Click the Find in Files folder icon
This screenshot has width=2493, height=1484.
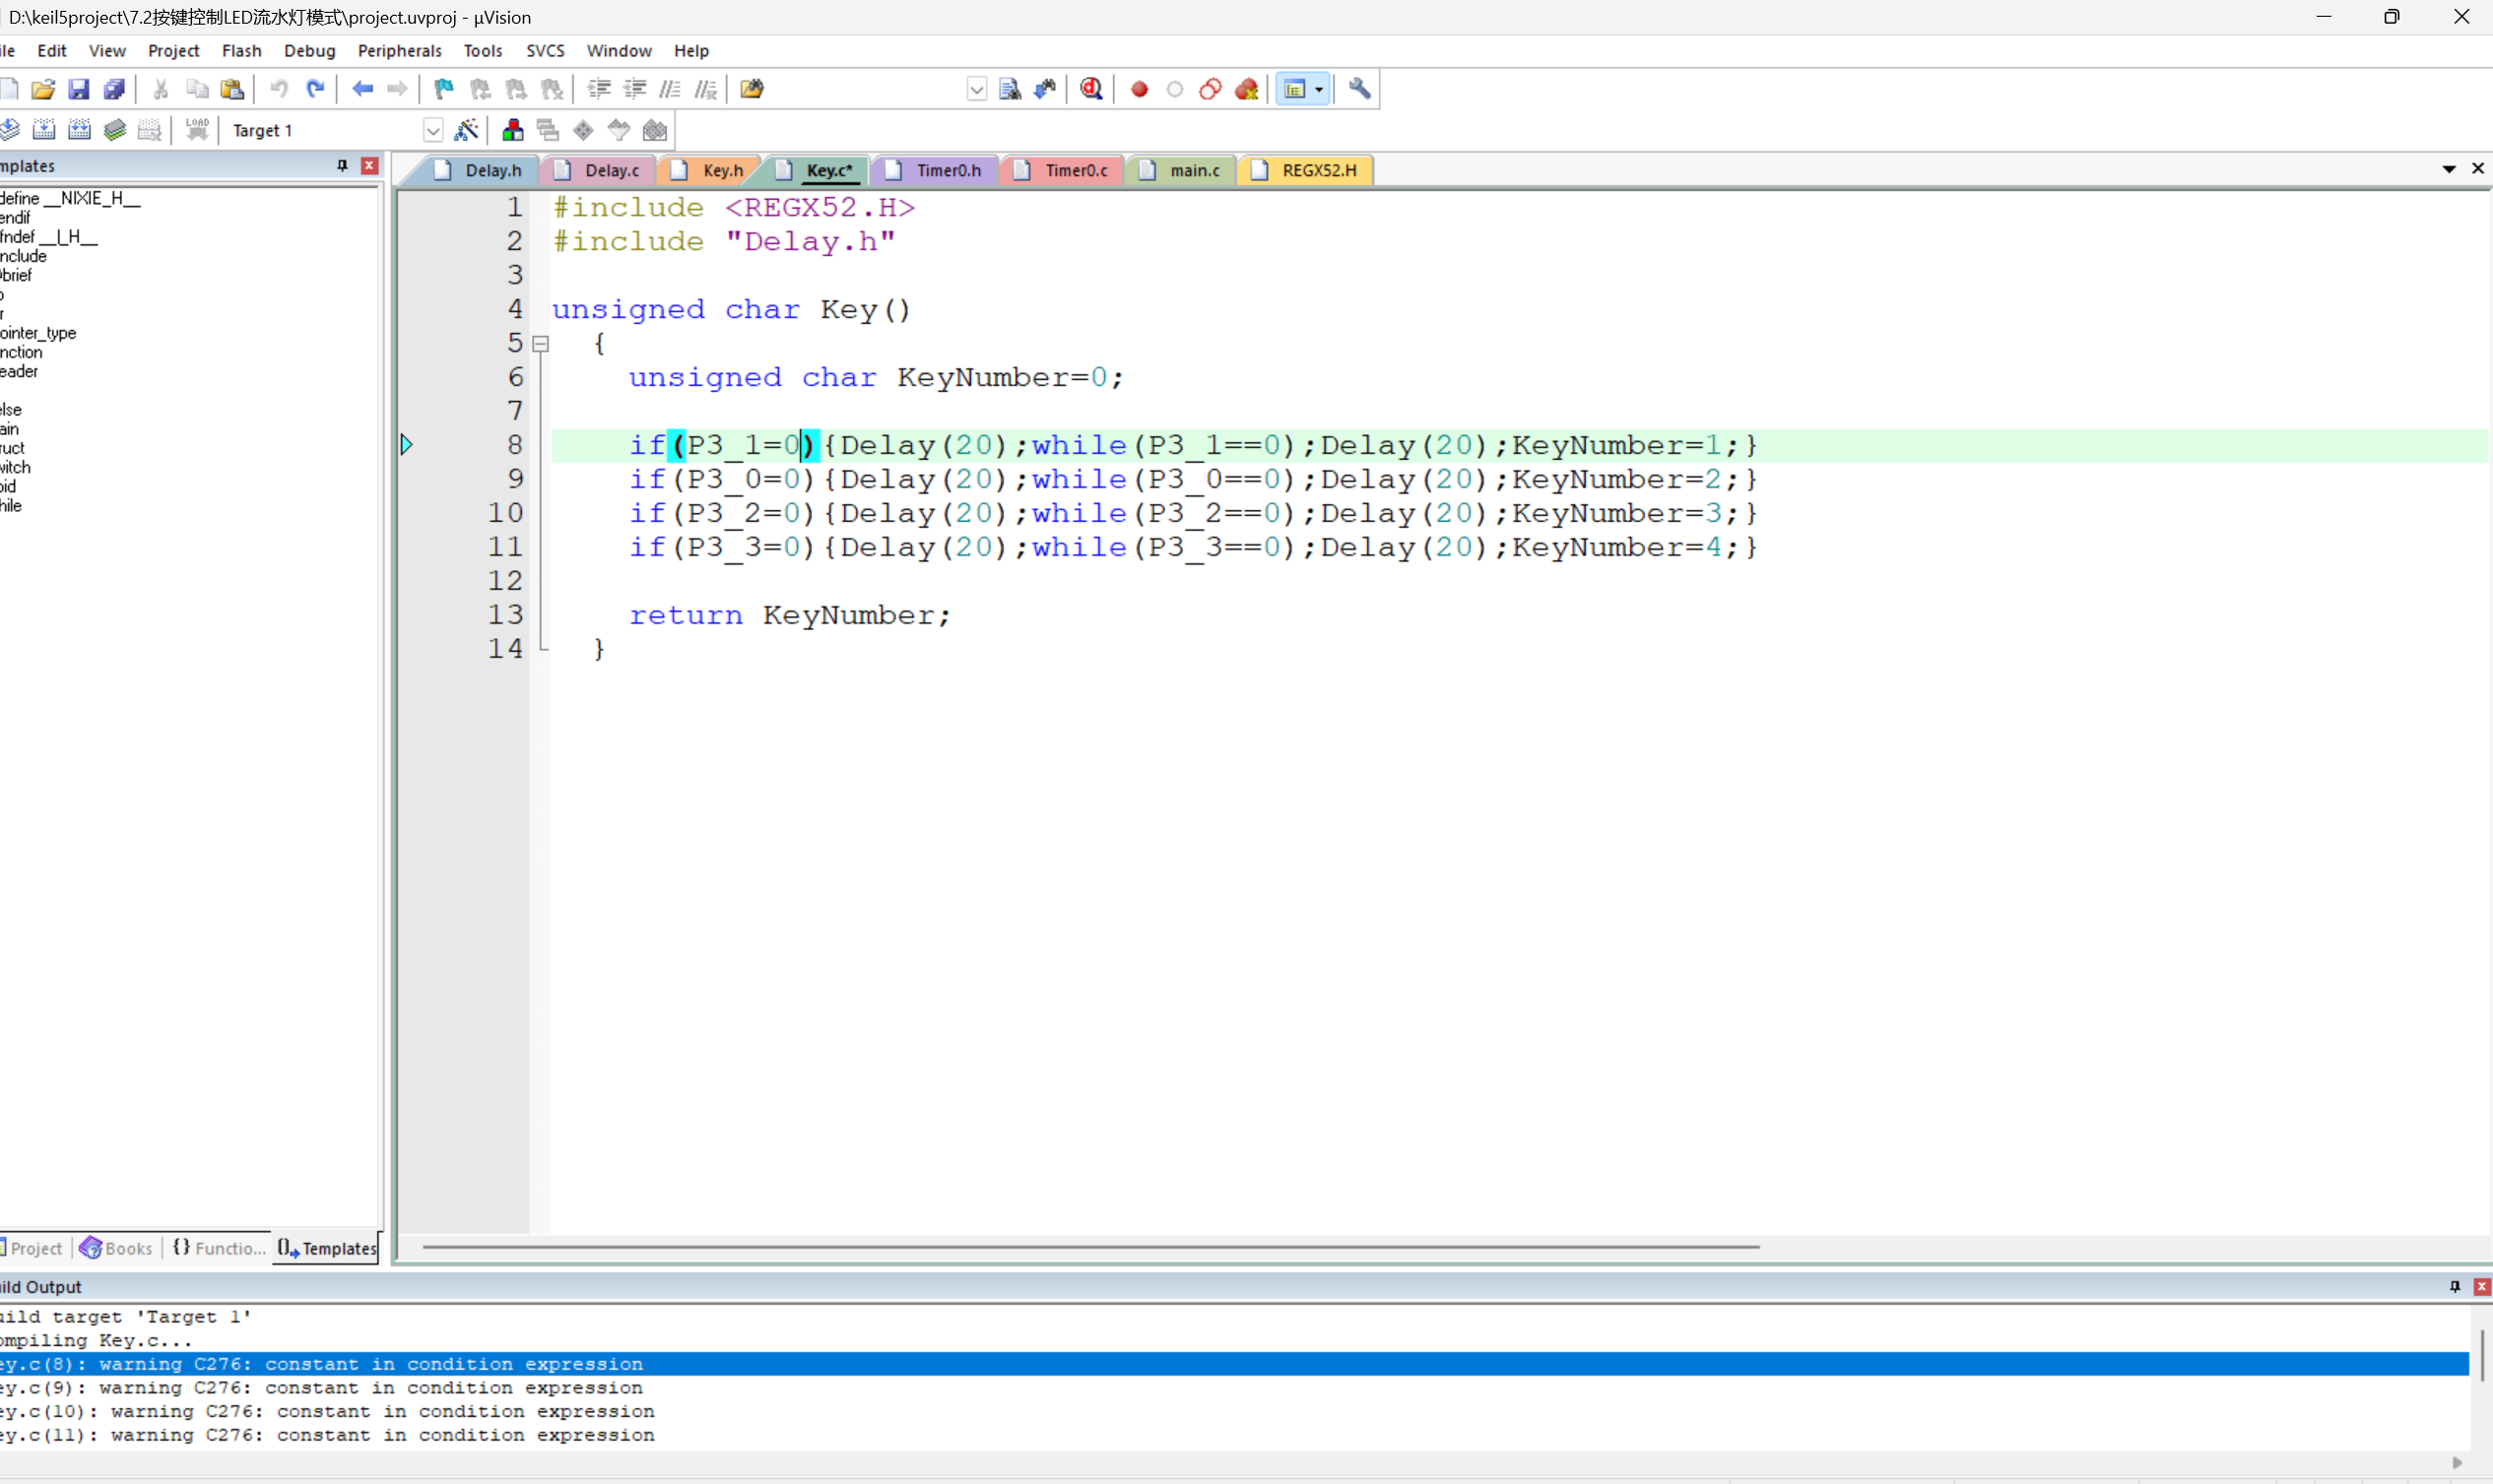tap(752, 89)
